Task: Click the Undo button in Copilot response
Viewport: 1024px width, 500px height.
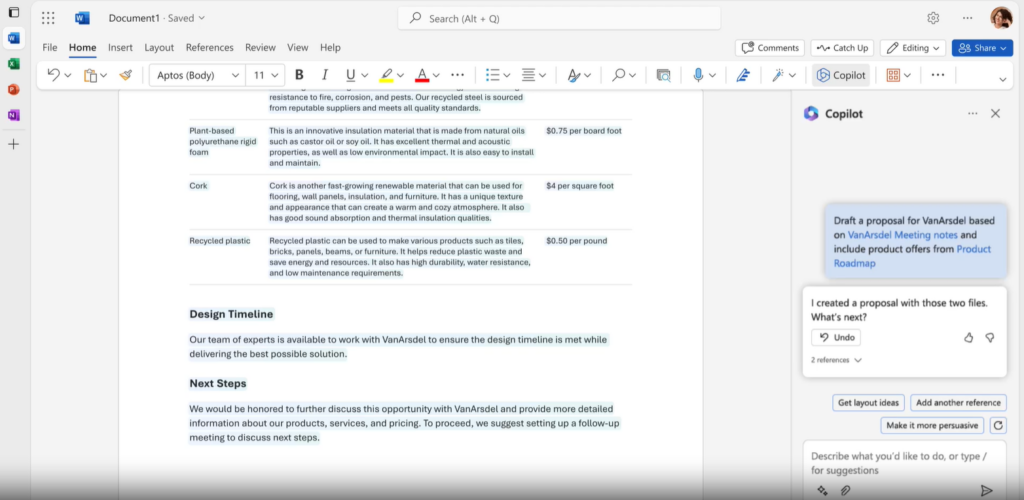Action: click(x=836, y=338)
